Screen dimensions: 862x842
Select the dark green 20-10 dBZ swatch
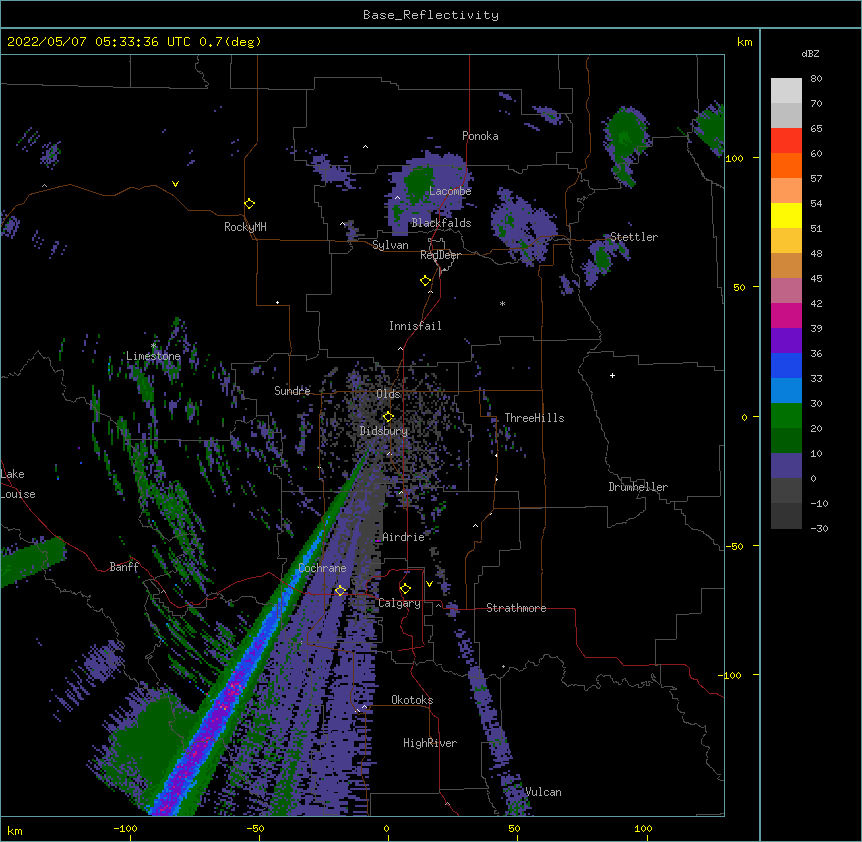pyautogui.click(x=786, y=441)
